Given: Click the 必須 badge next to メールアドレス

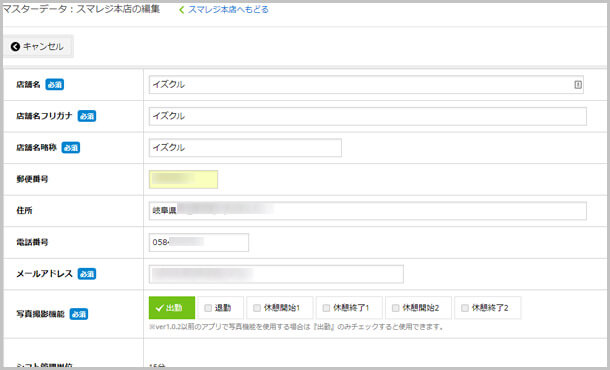Looking at the screenshot, I should [87, 274].
